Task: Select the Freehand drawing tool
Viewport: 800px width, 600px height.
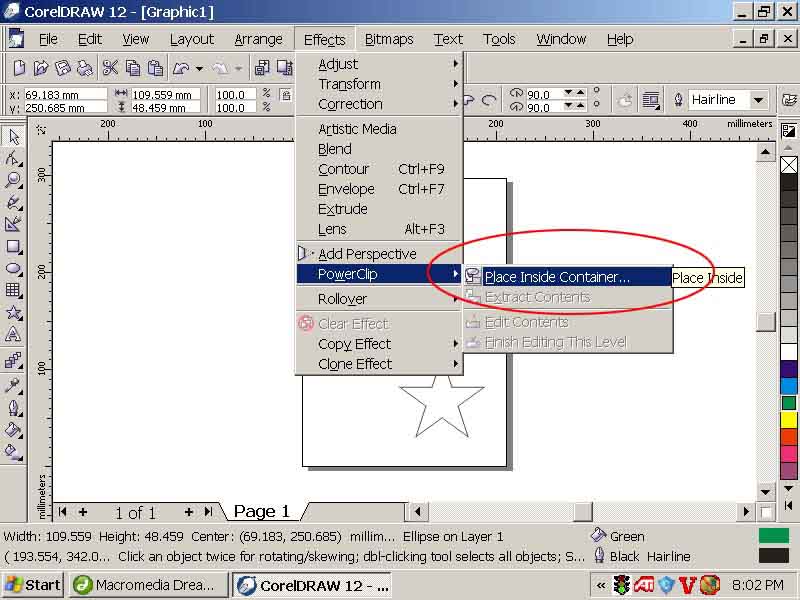Action: 13,203
